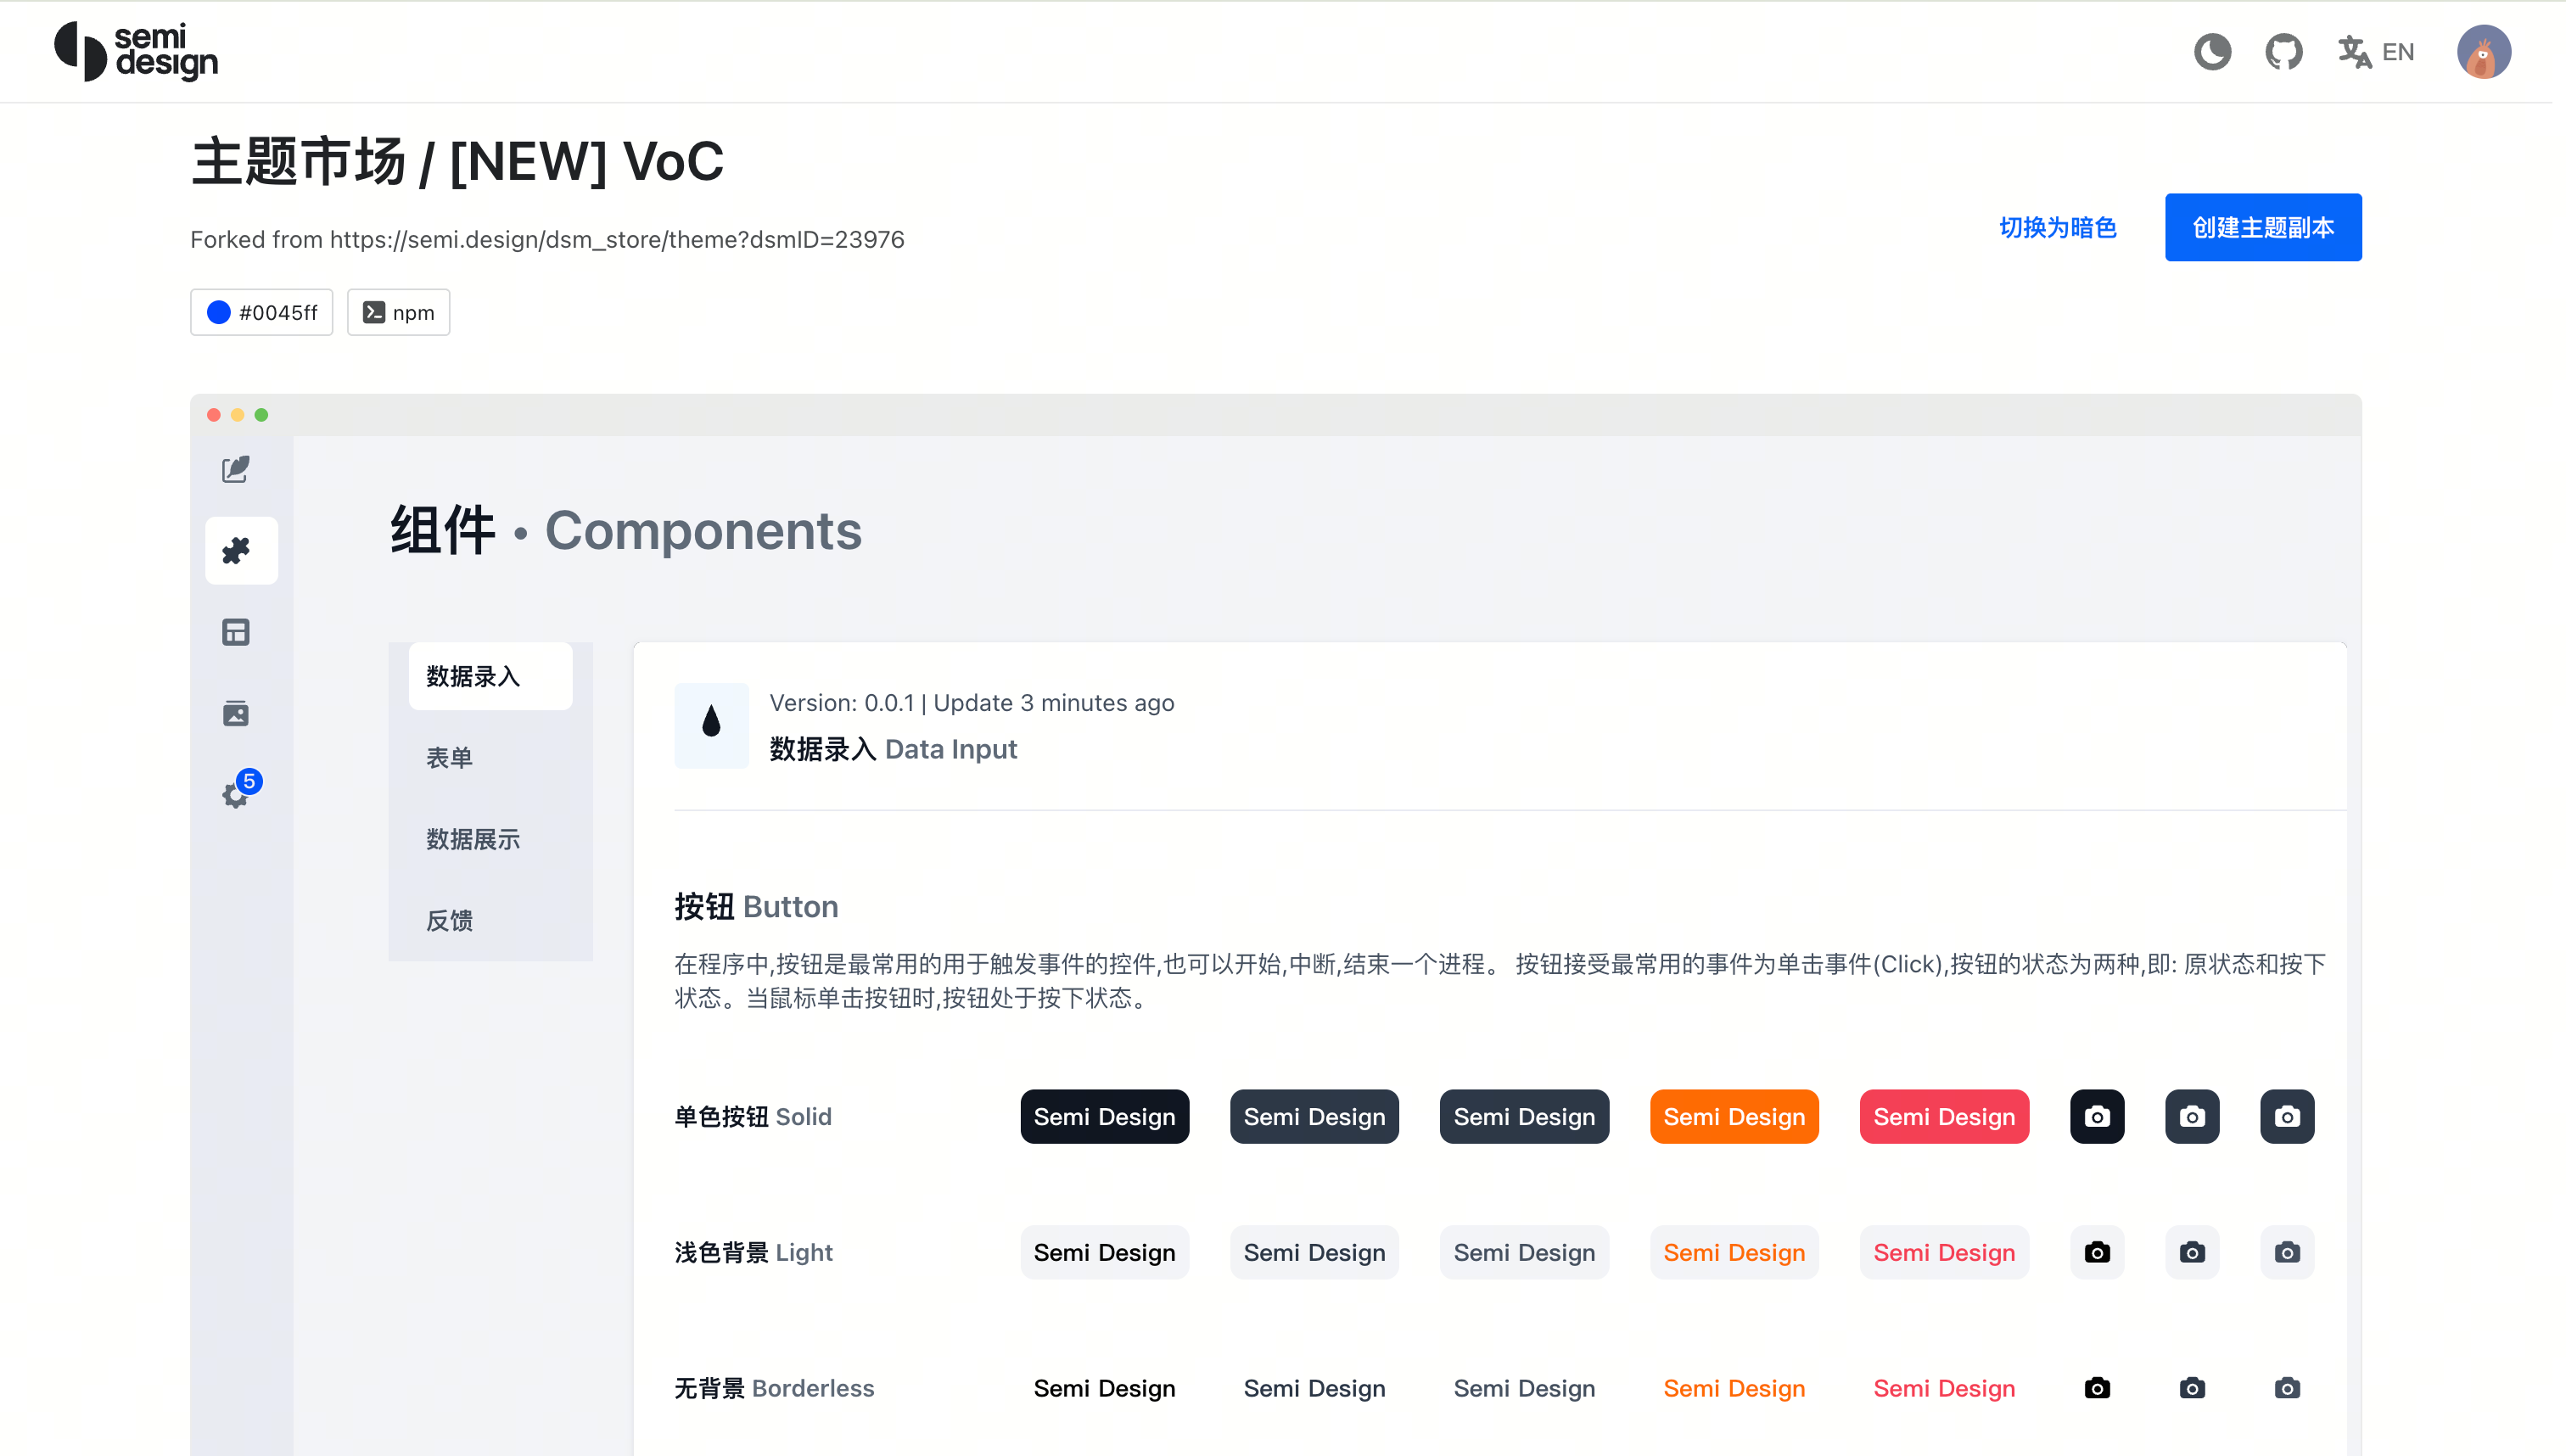This screenshot has height=1456, width=2566.
Task: Click the first camera icon in Light row
Action: click(2097, 1252)
